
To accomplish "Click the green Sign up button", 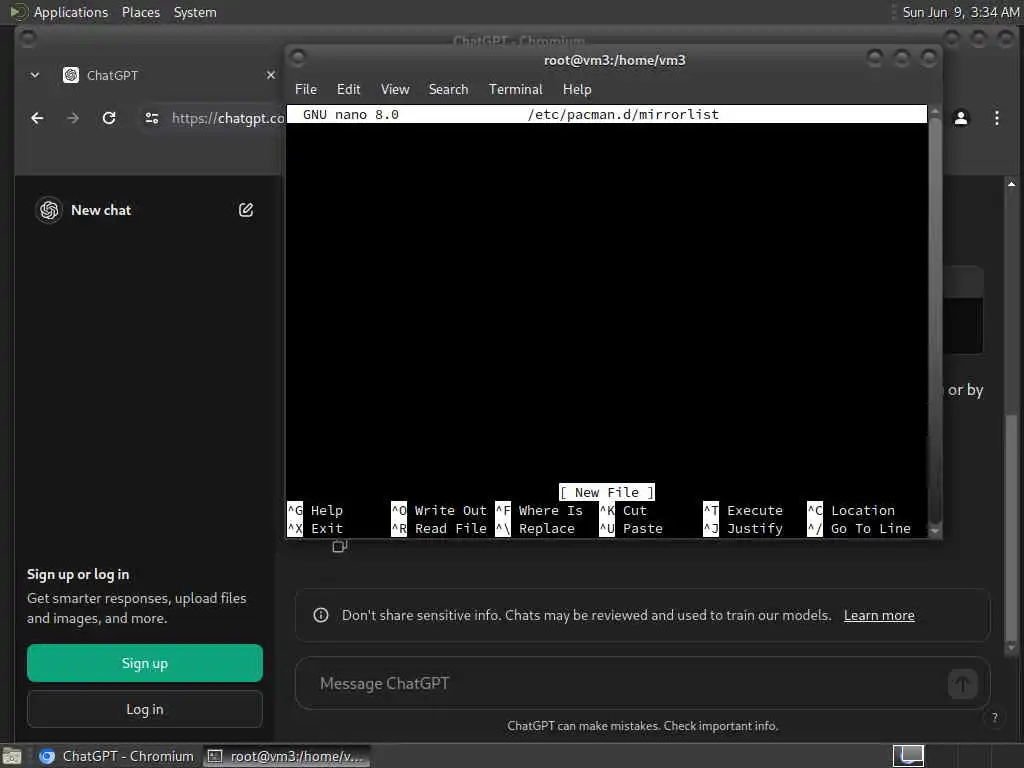I will pos(145,664).
